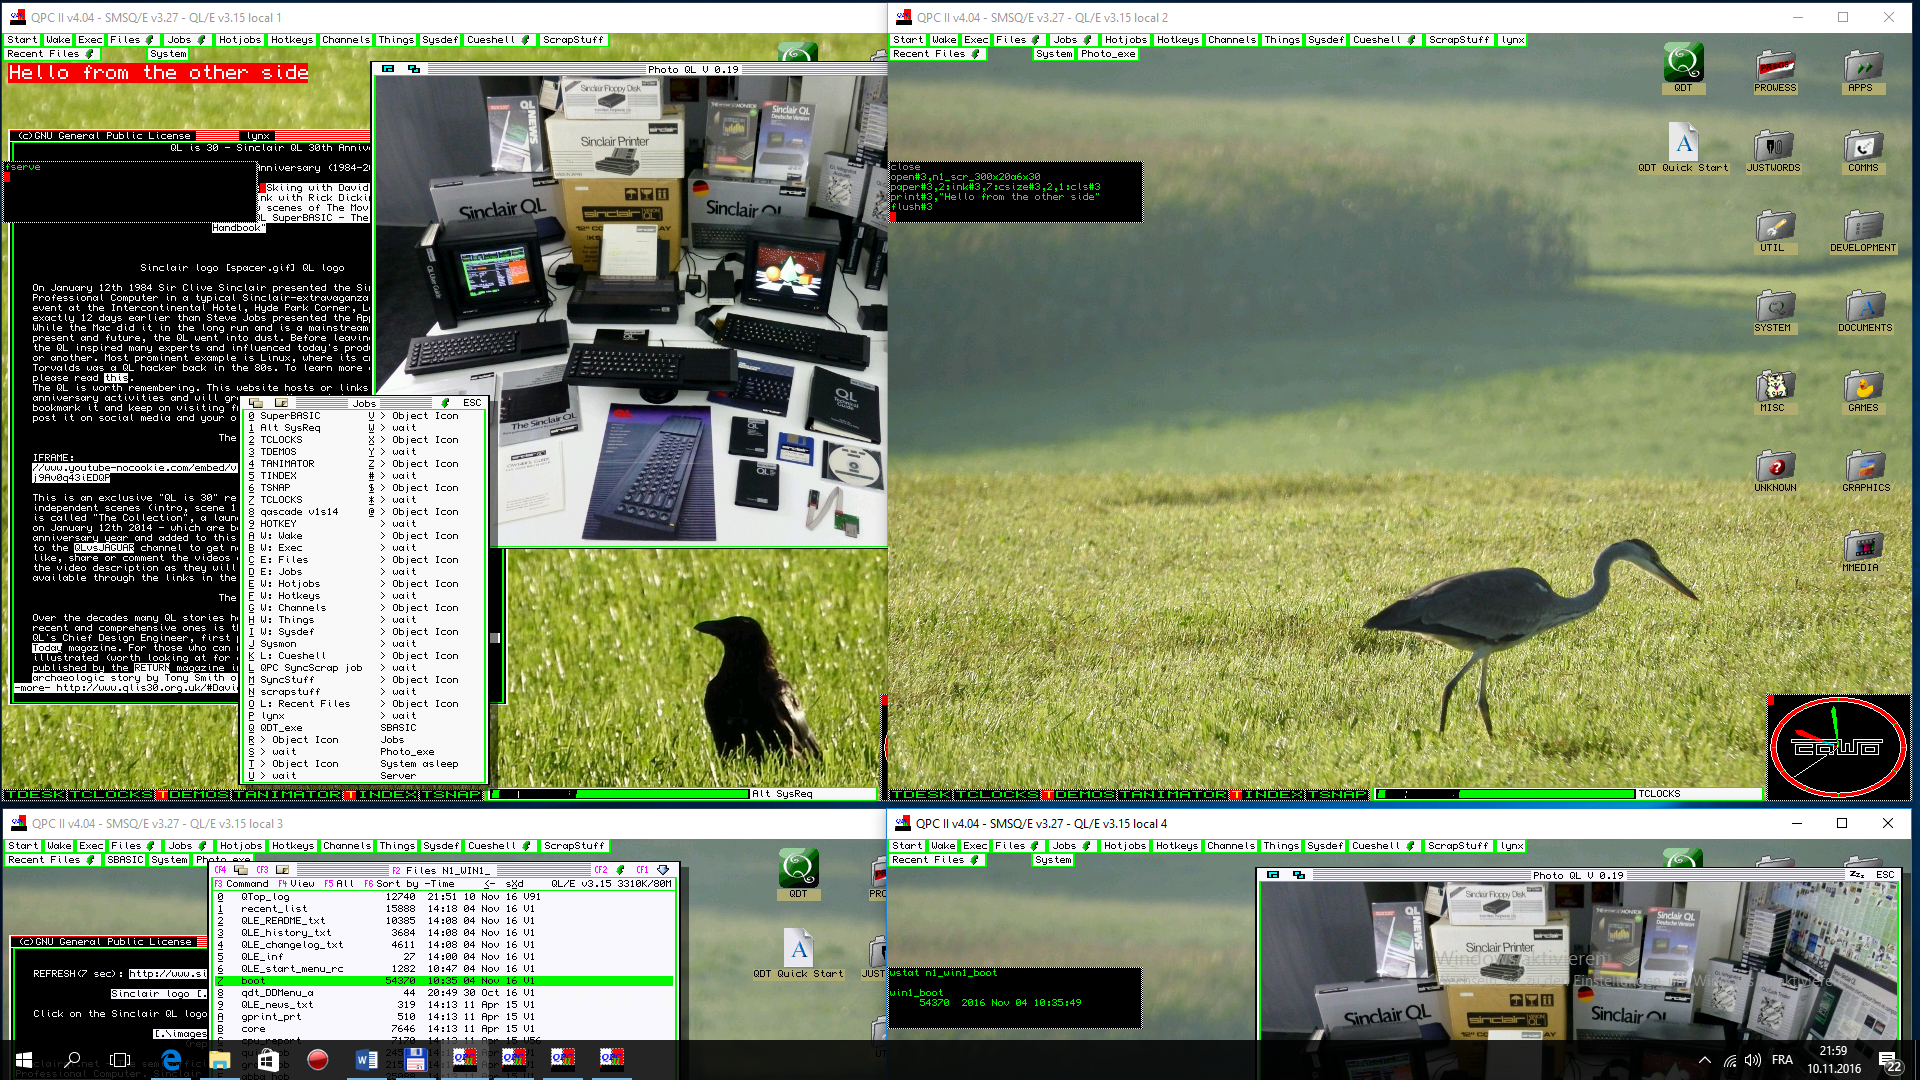Open the Windows Store from the taskbar
Screen dimensions: 1920x1080
point(269,1059)
